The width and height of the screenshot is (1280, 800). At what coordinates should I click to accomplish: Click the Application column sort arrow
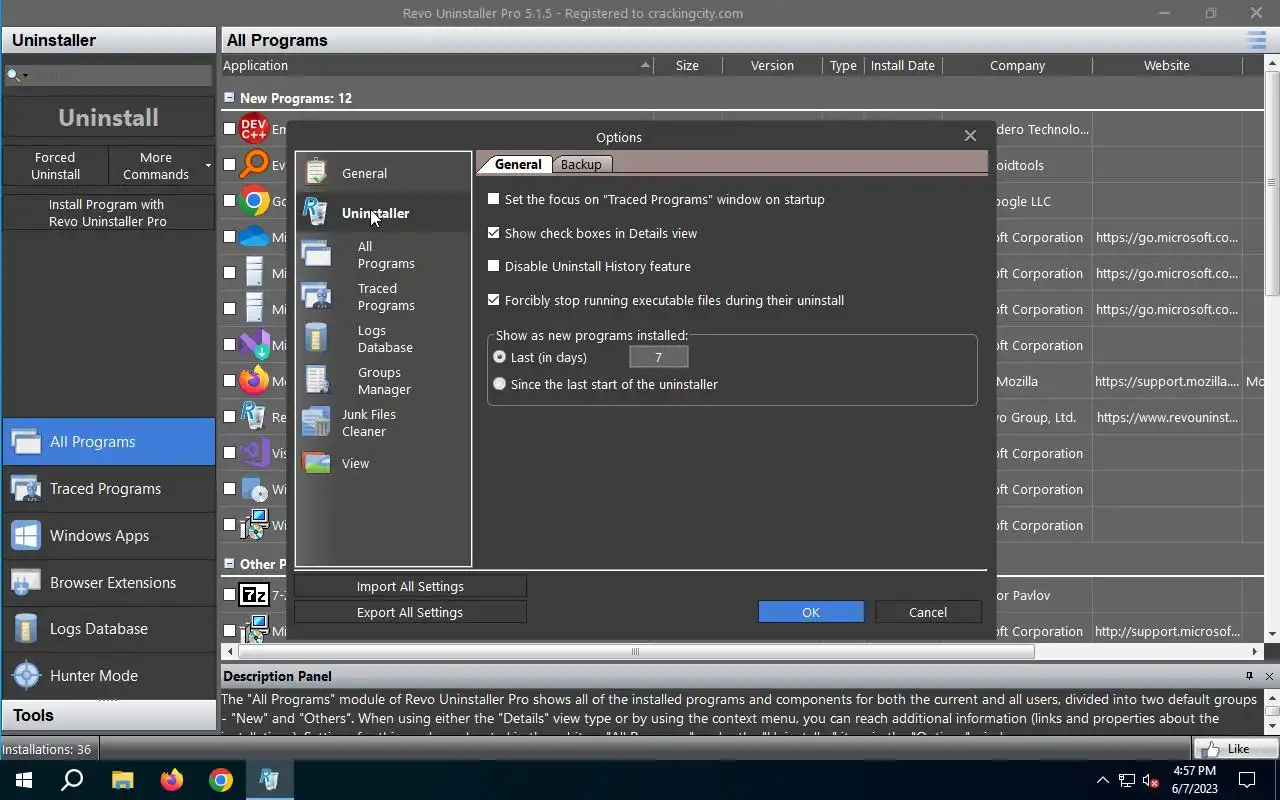(645, 66)
